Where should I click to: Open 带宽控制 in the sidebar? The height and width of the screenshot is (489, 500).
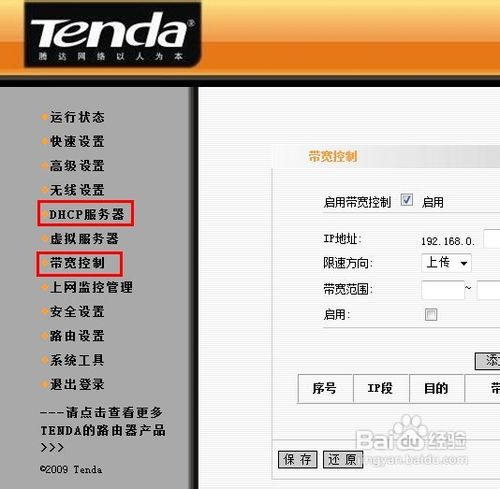tap(77, 263)
